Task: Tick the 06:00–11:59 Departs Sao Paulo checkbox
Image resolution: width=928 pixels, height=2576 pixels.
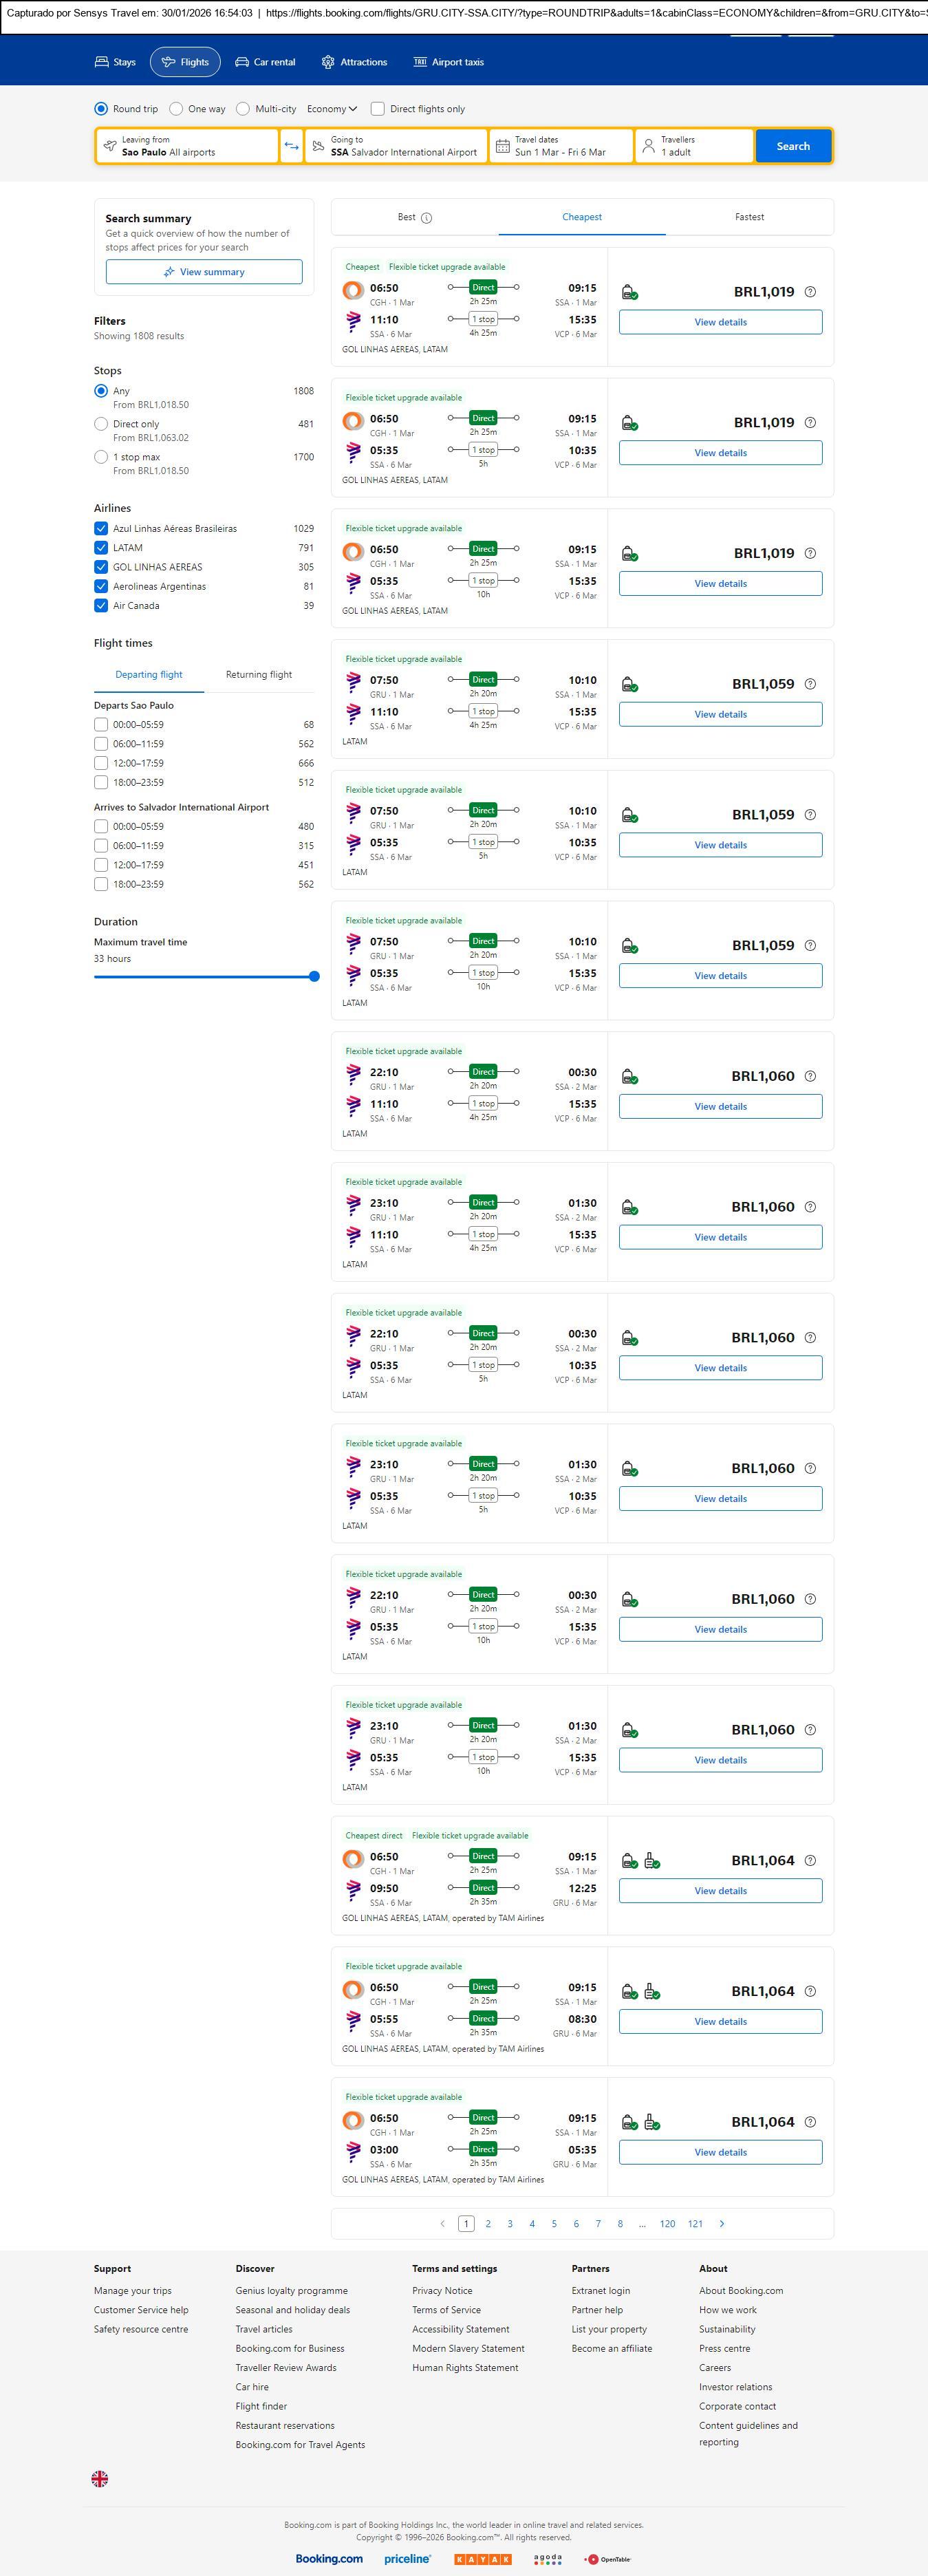Action: 101,744
